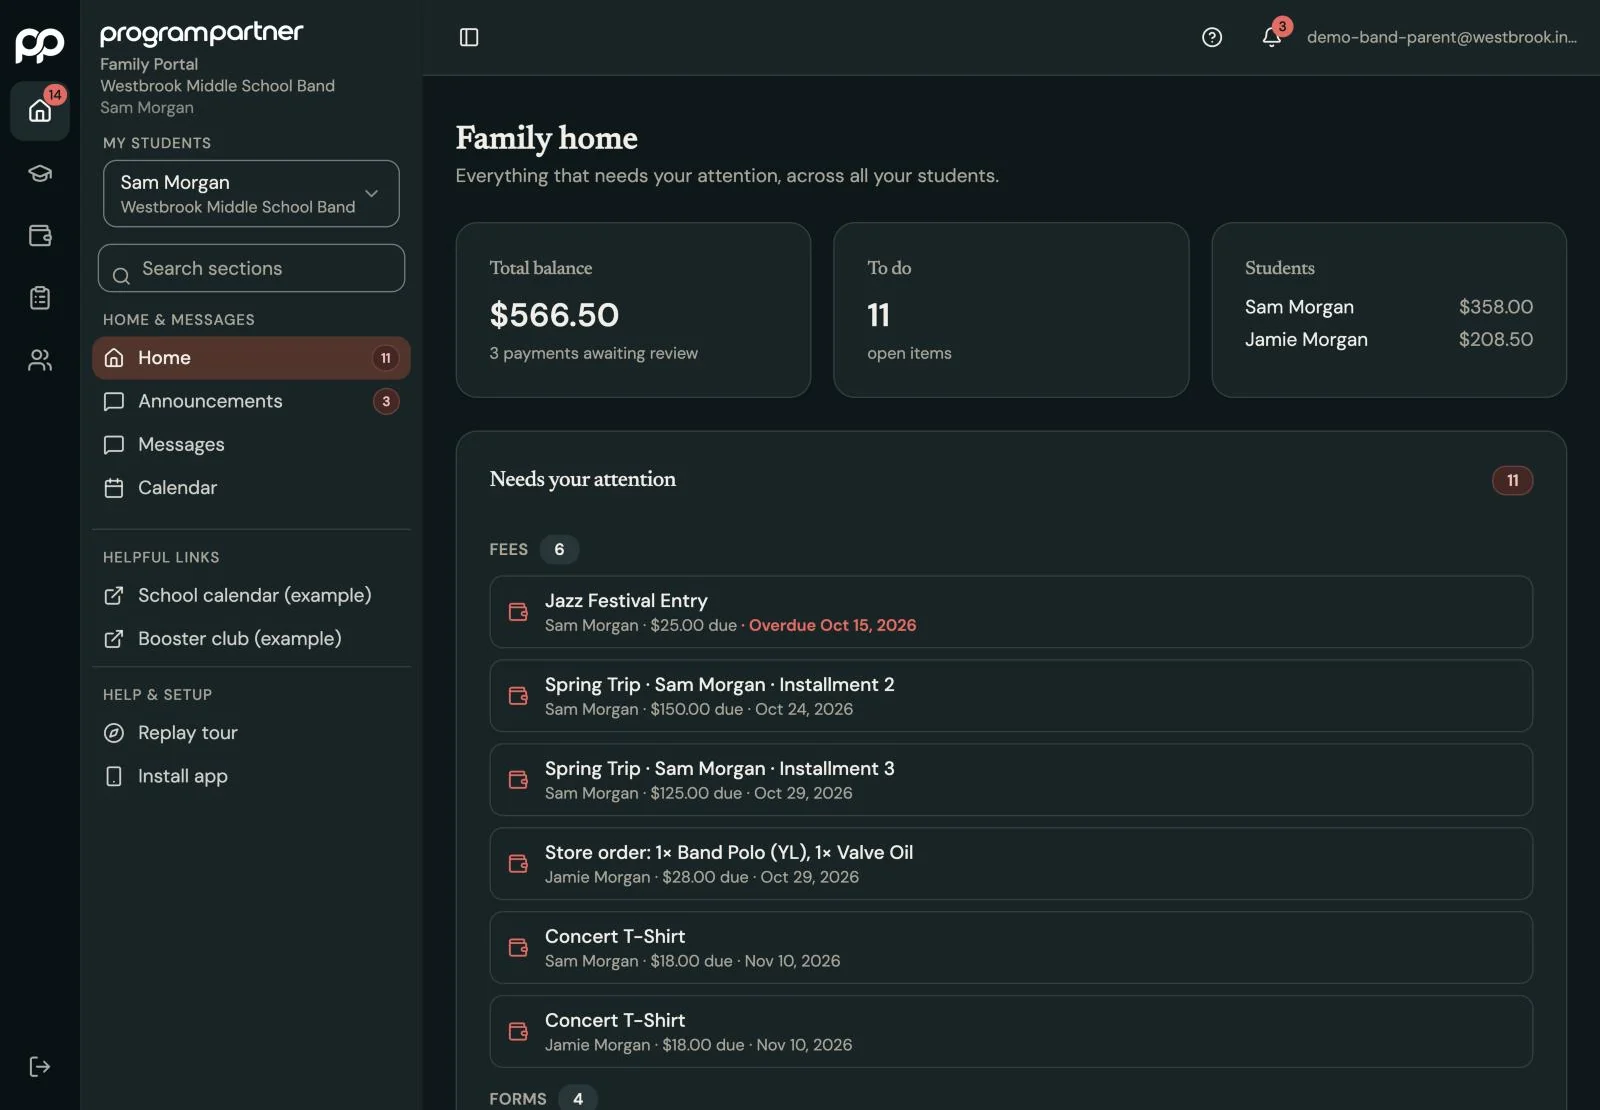The height and width of the screenshot is (1110, 1600).
Task: Click the Announcements unread badge 3
Action: (x=386, y=401)
